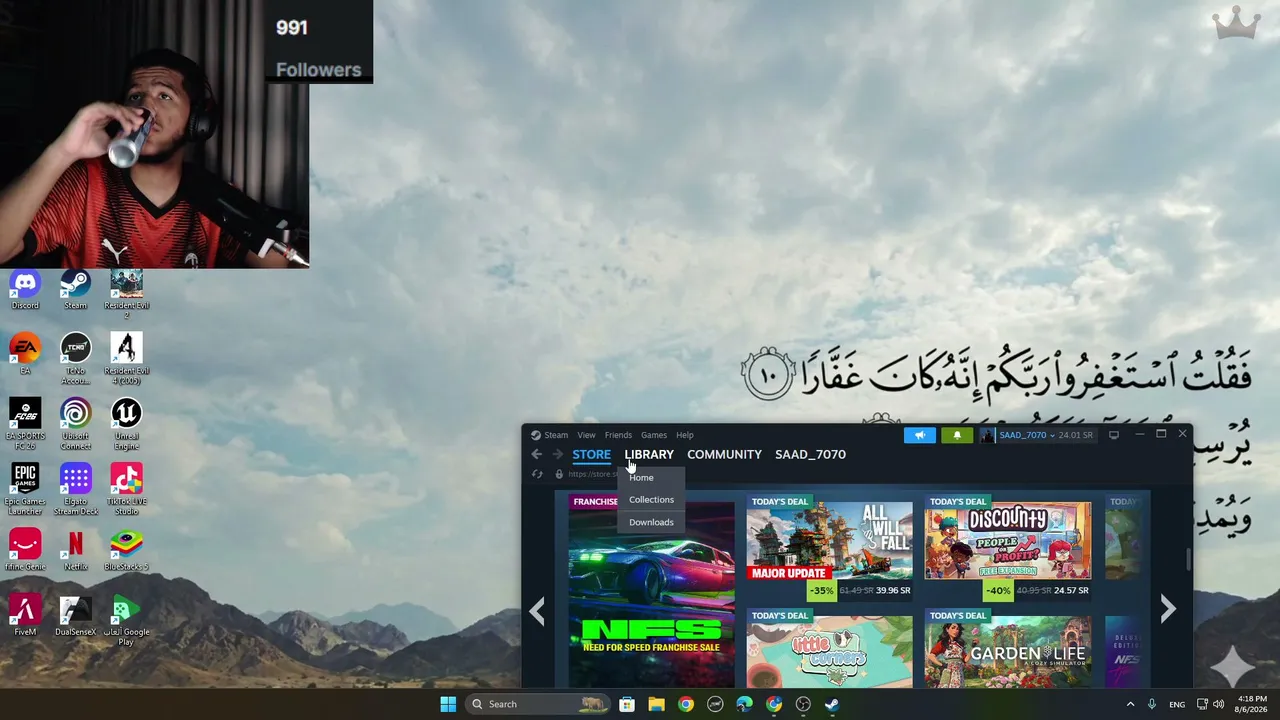Select Home from the Library dropdown
Viewport: 1280px width, 720px height.
coord(651,477)
